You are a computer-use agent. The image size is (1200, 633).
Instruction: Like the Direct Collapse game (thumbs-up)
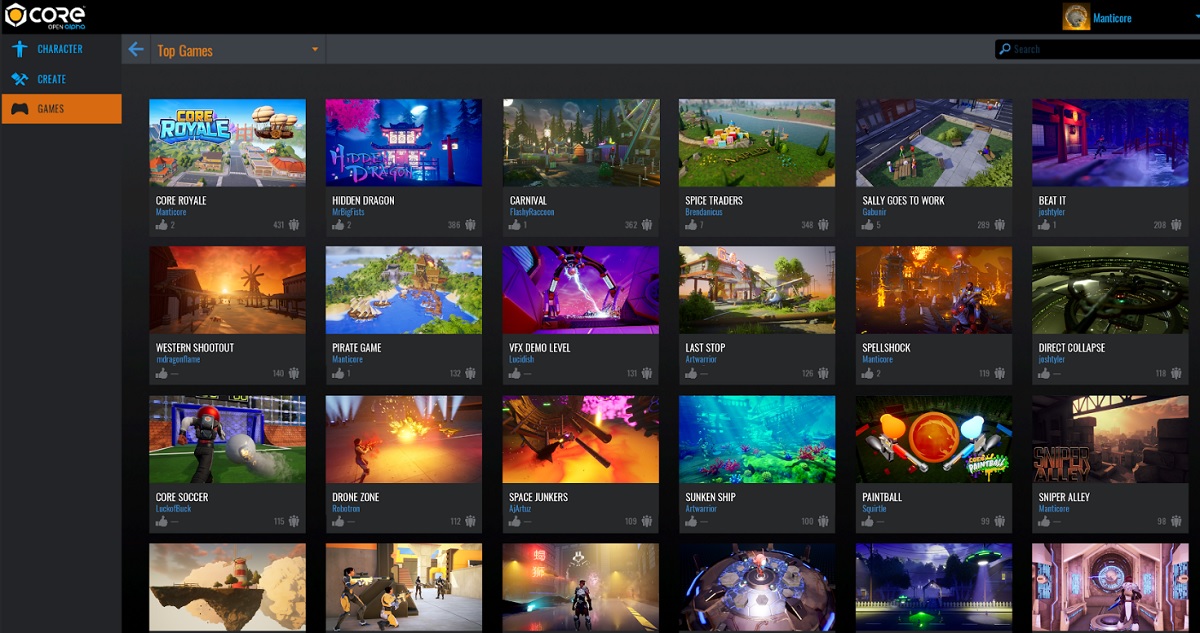click(x=1044, y=373)
